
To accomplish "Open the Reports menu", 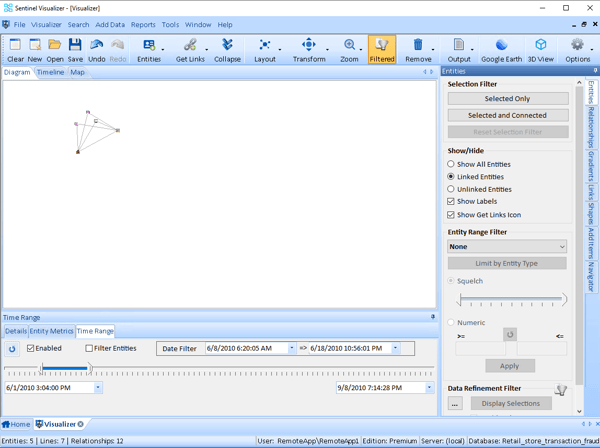I will pyautogui.click(x=143, y=25).
